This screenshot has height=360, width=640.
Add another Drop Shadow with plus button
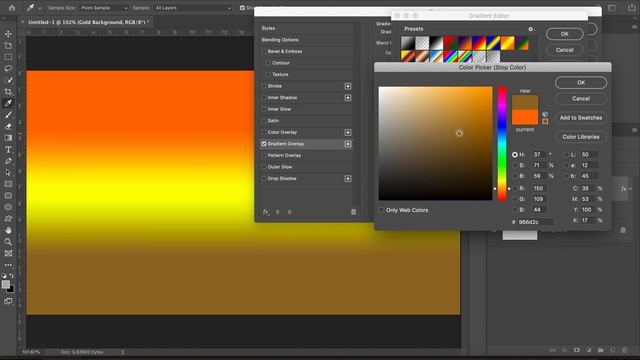348,178
